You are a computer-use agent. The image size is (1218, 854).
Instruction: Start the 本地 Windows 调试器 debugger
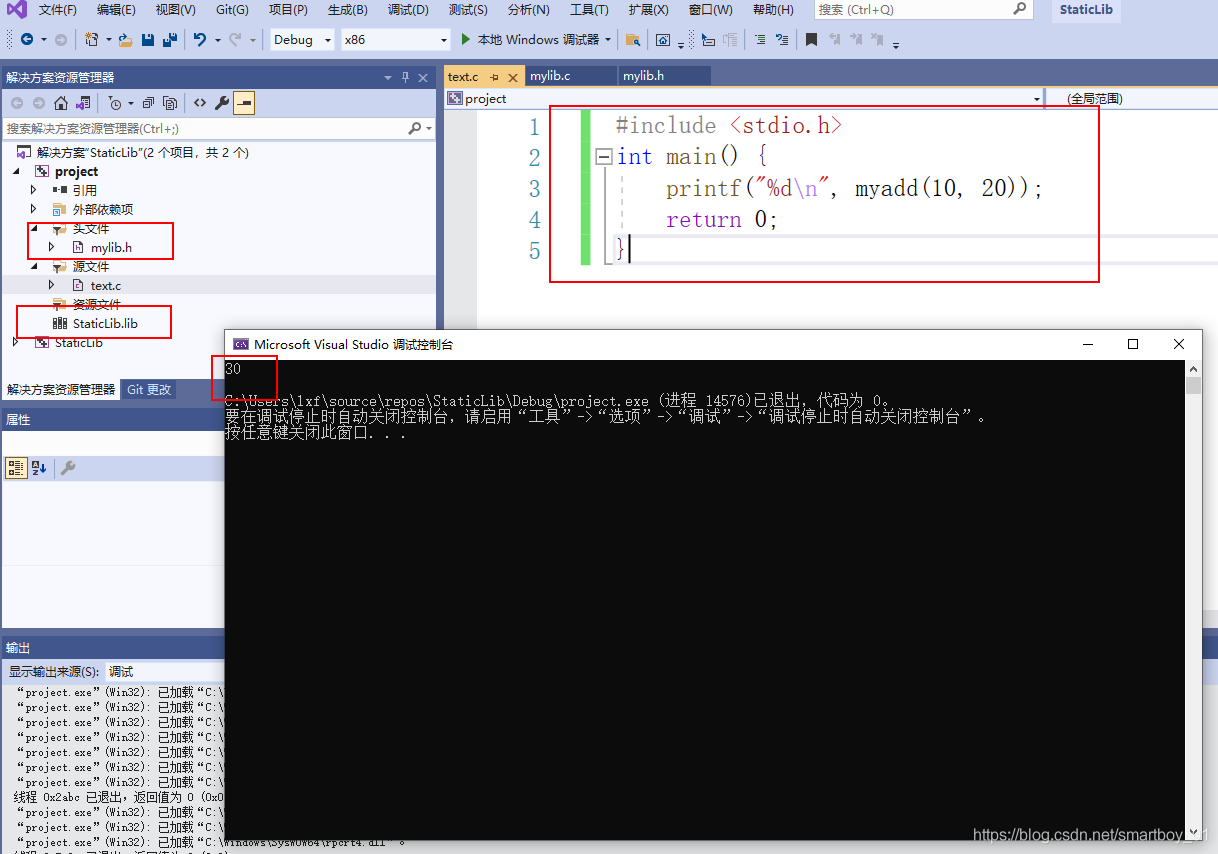coord(530,40)
